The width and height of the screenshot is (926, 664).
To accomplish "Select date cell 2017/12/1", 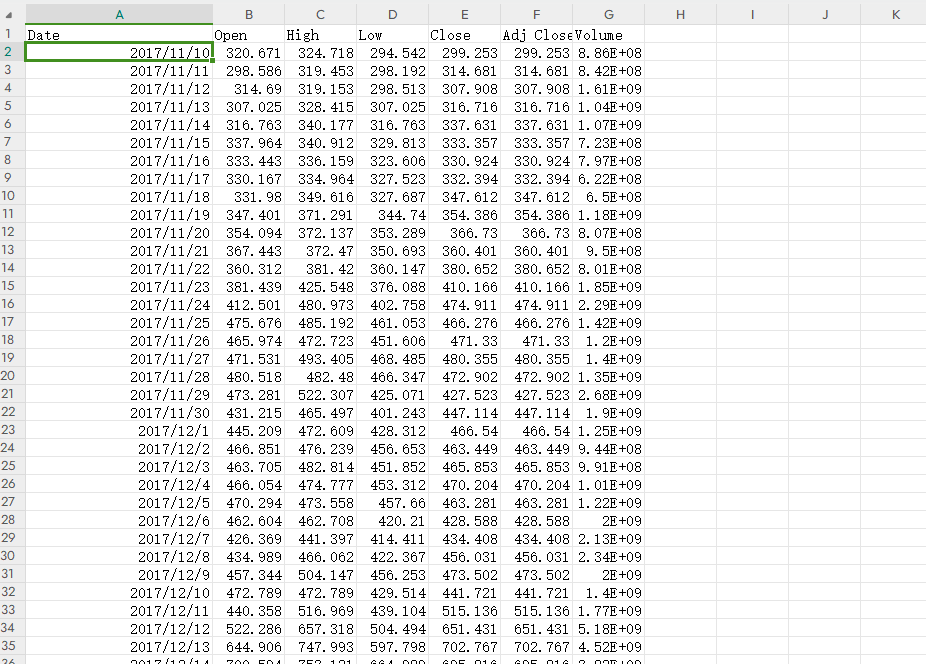I will pos(119,431).
